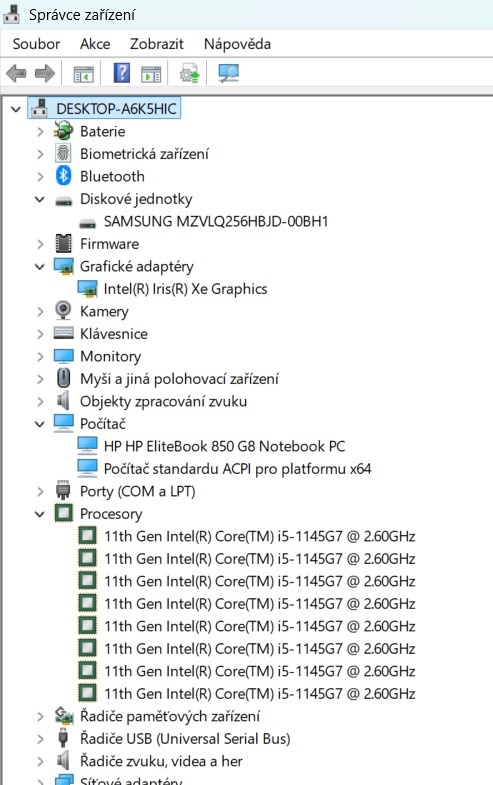Click the Řadiče zvuku, videa a her icon
The height and width of the screenshot is (785, 493).
pyautogui.click(x=63, y=761)
